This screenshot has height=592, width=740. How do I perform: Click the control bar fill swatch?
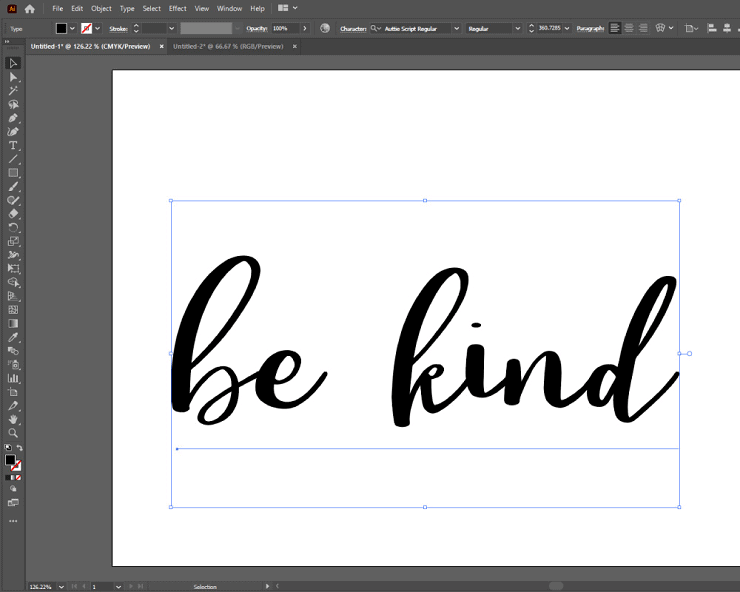pos(61,28)
